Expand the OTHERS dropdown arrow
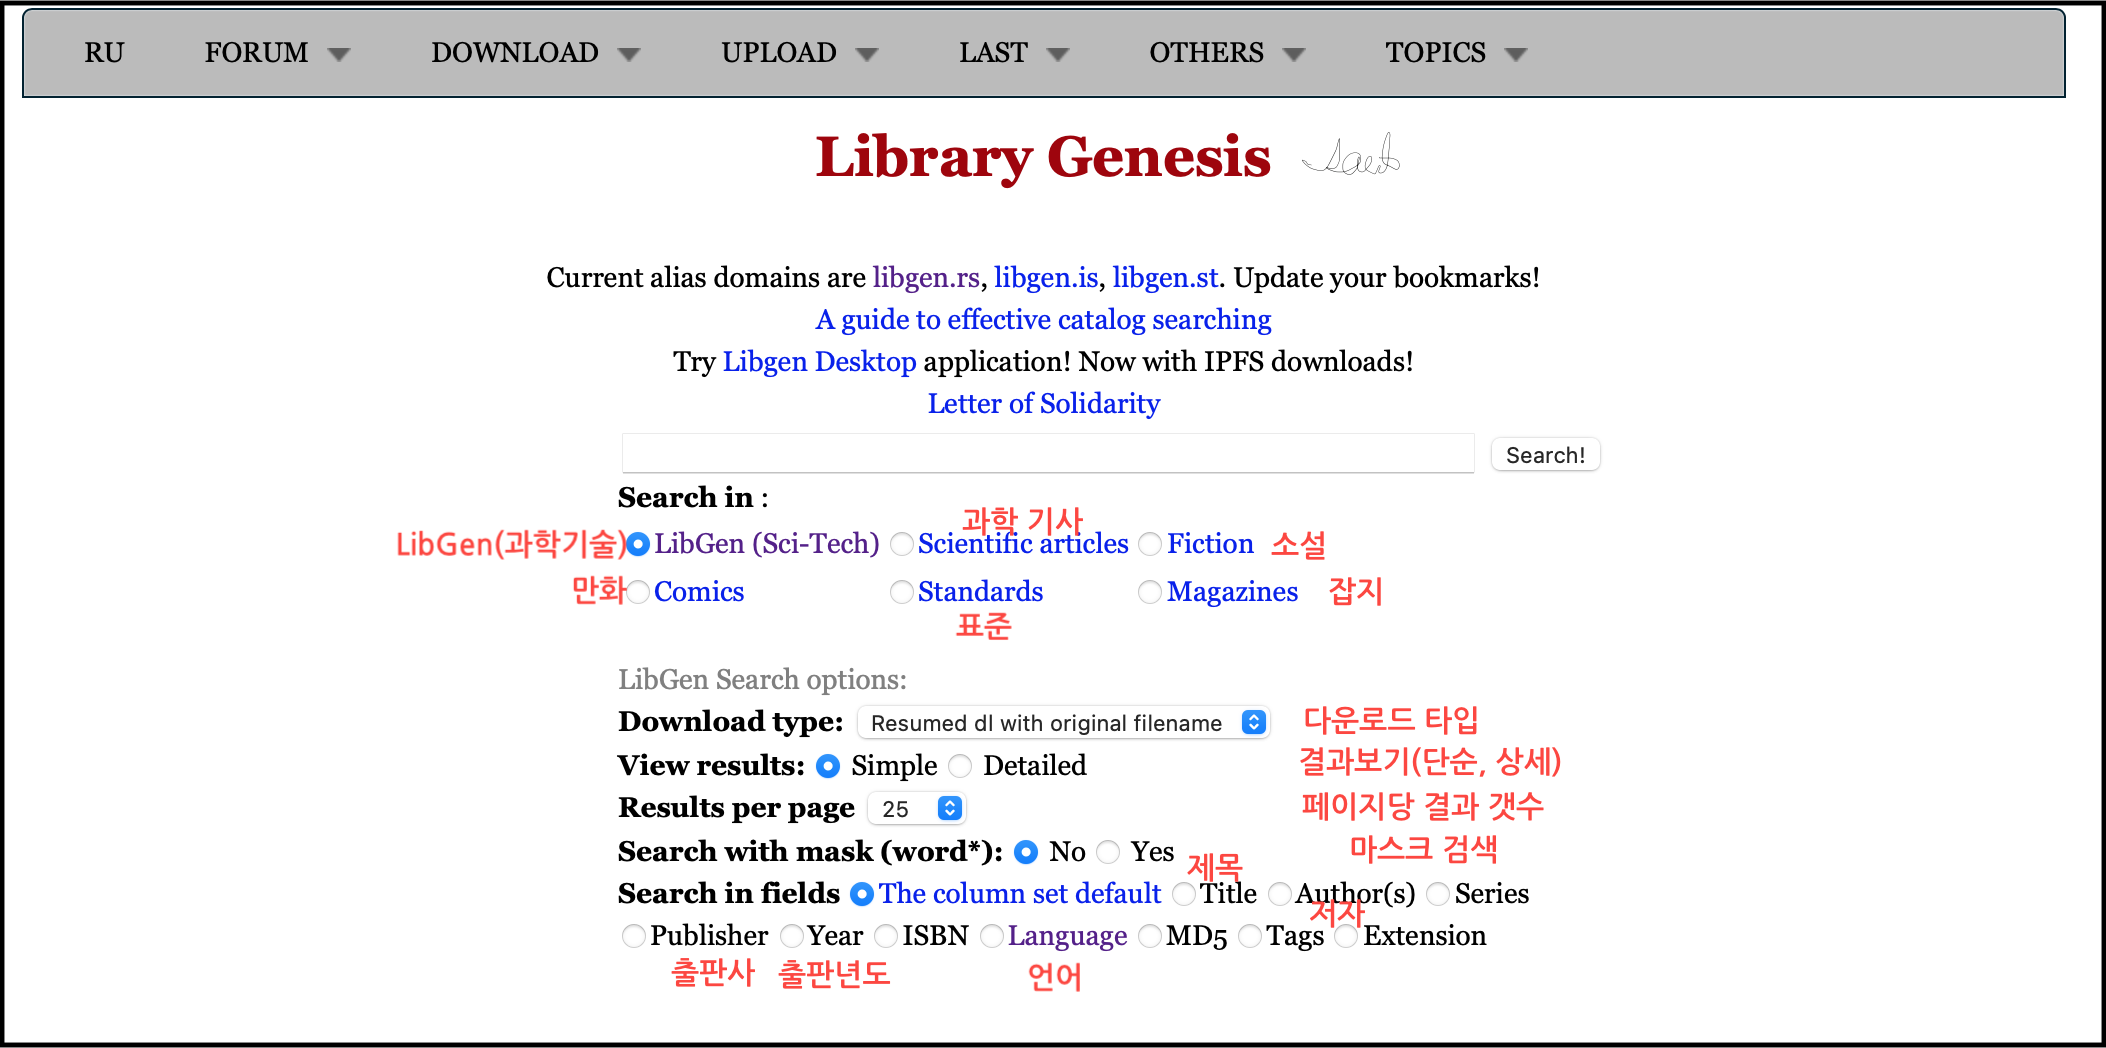The image size is (2106, 1048). coord(1294,55)
